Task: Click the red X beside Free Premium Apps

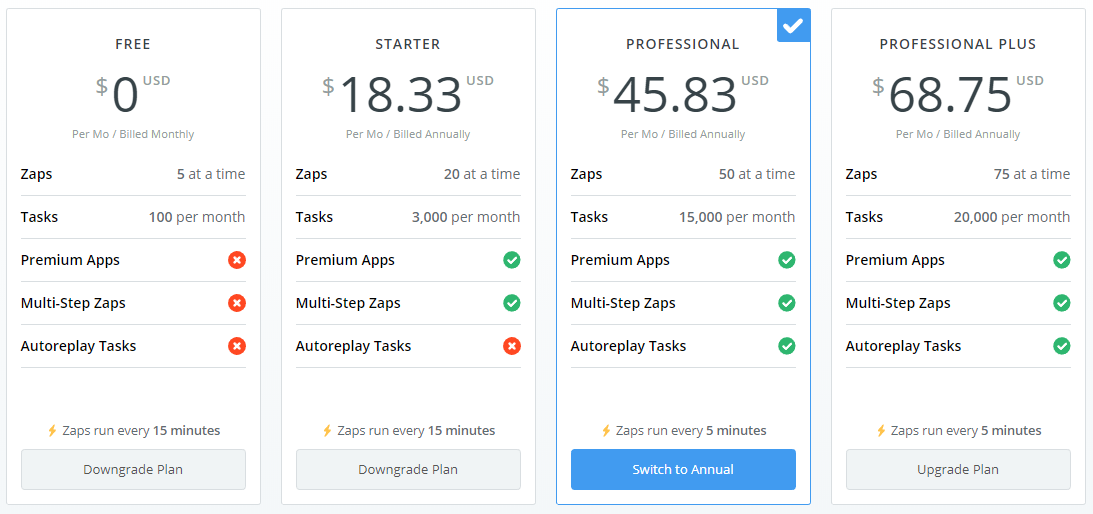Action: tap(237, 260)
